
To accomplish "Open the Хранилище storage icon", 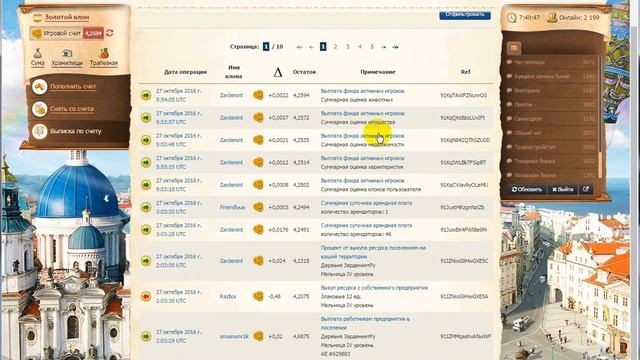I will point(67,53).
